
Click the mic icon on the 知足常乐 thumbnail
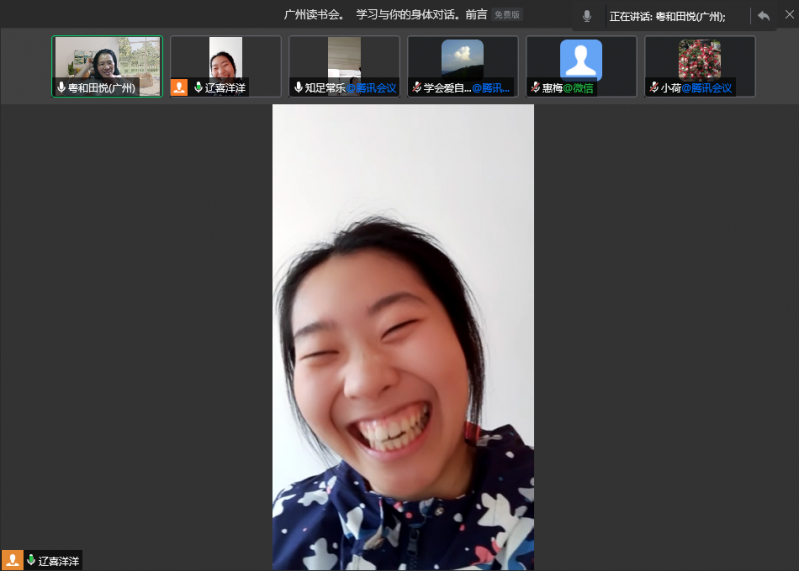coord(298,88)
